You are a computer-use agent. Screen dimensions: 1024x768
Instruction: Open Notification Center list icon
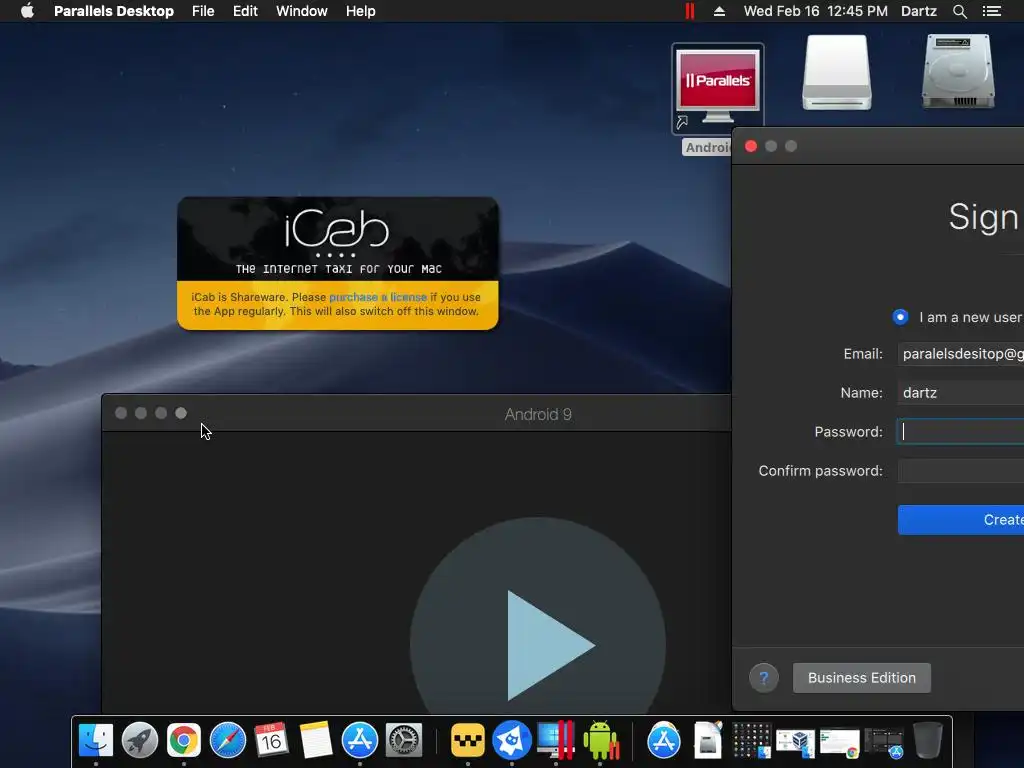click(992, 11)
